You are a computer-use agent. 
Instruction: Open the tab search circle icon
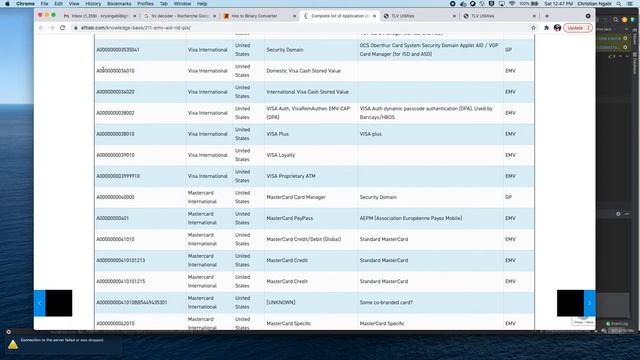(x=588, y=16)
